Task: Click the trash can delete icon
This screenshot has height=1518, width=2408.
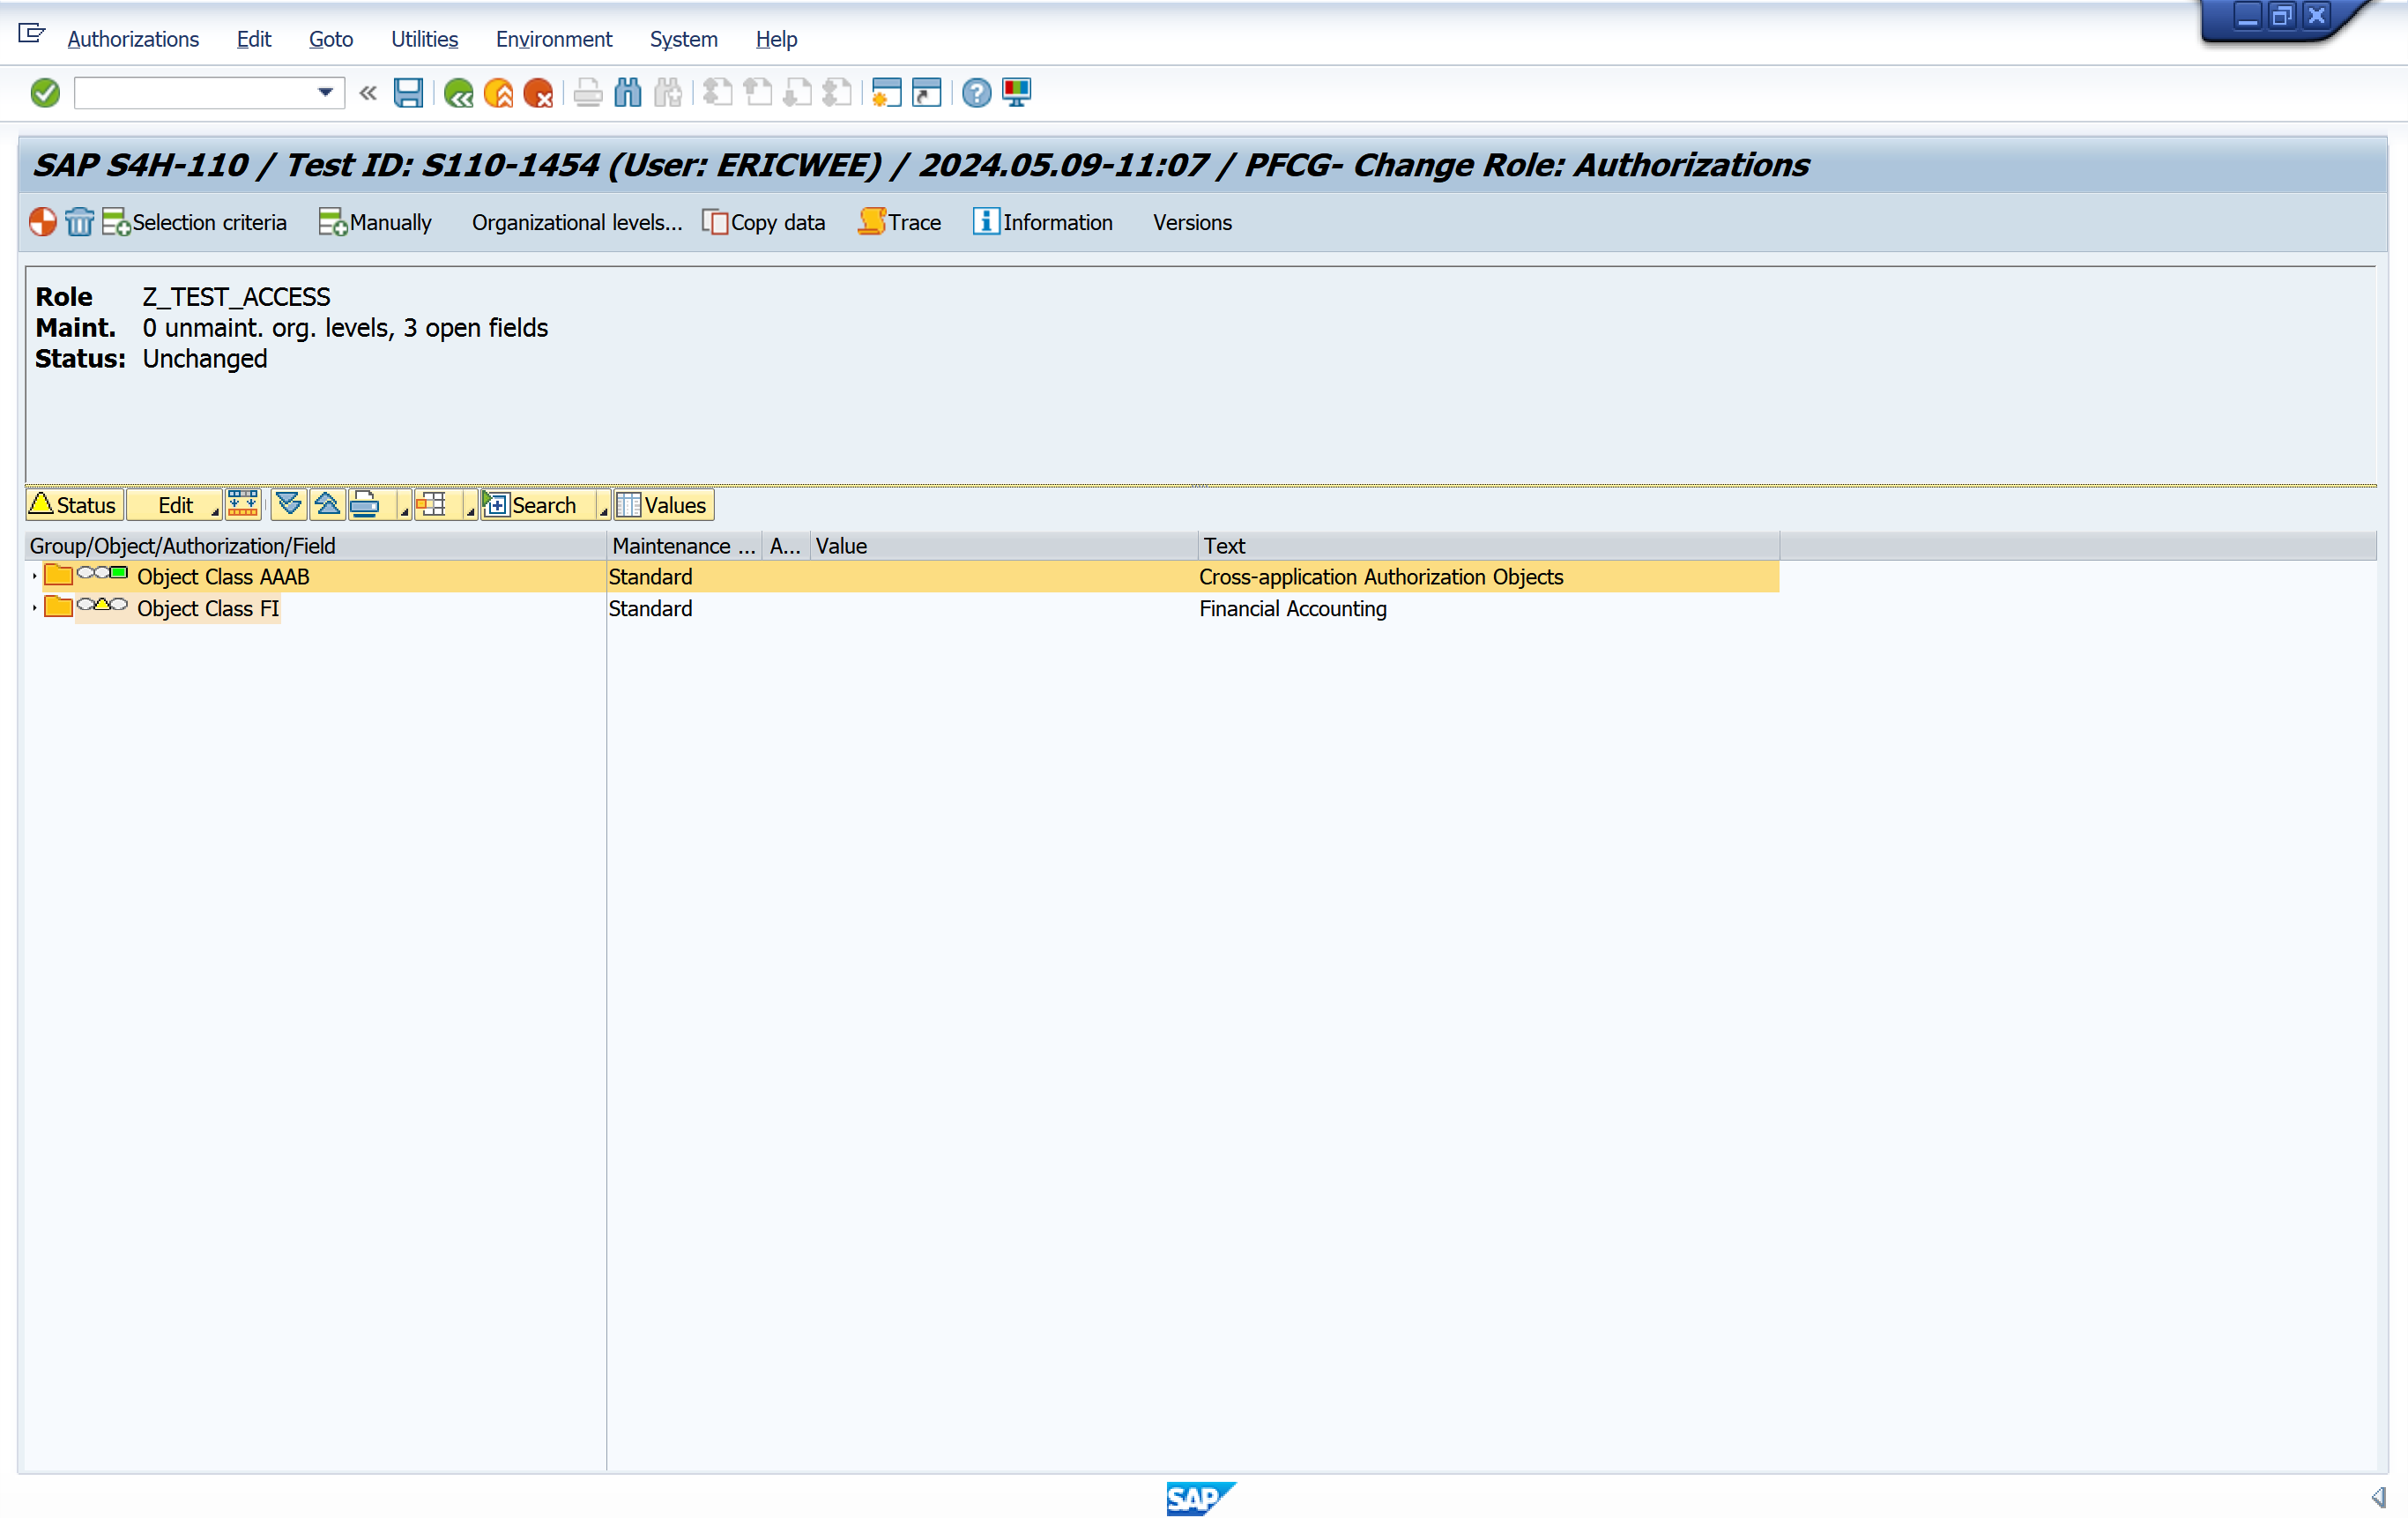Action: pyautogui.click(x=79, y=222)
